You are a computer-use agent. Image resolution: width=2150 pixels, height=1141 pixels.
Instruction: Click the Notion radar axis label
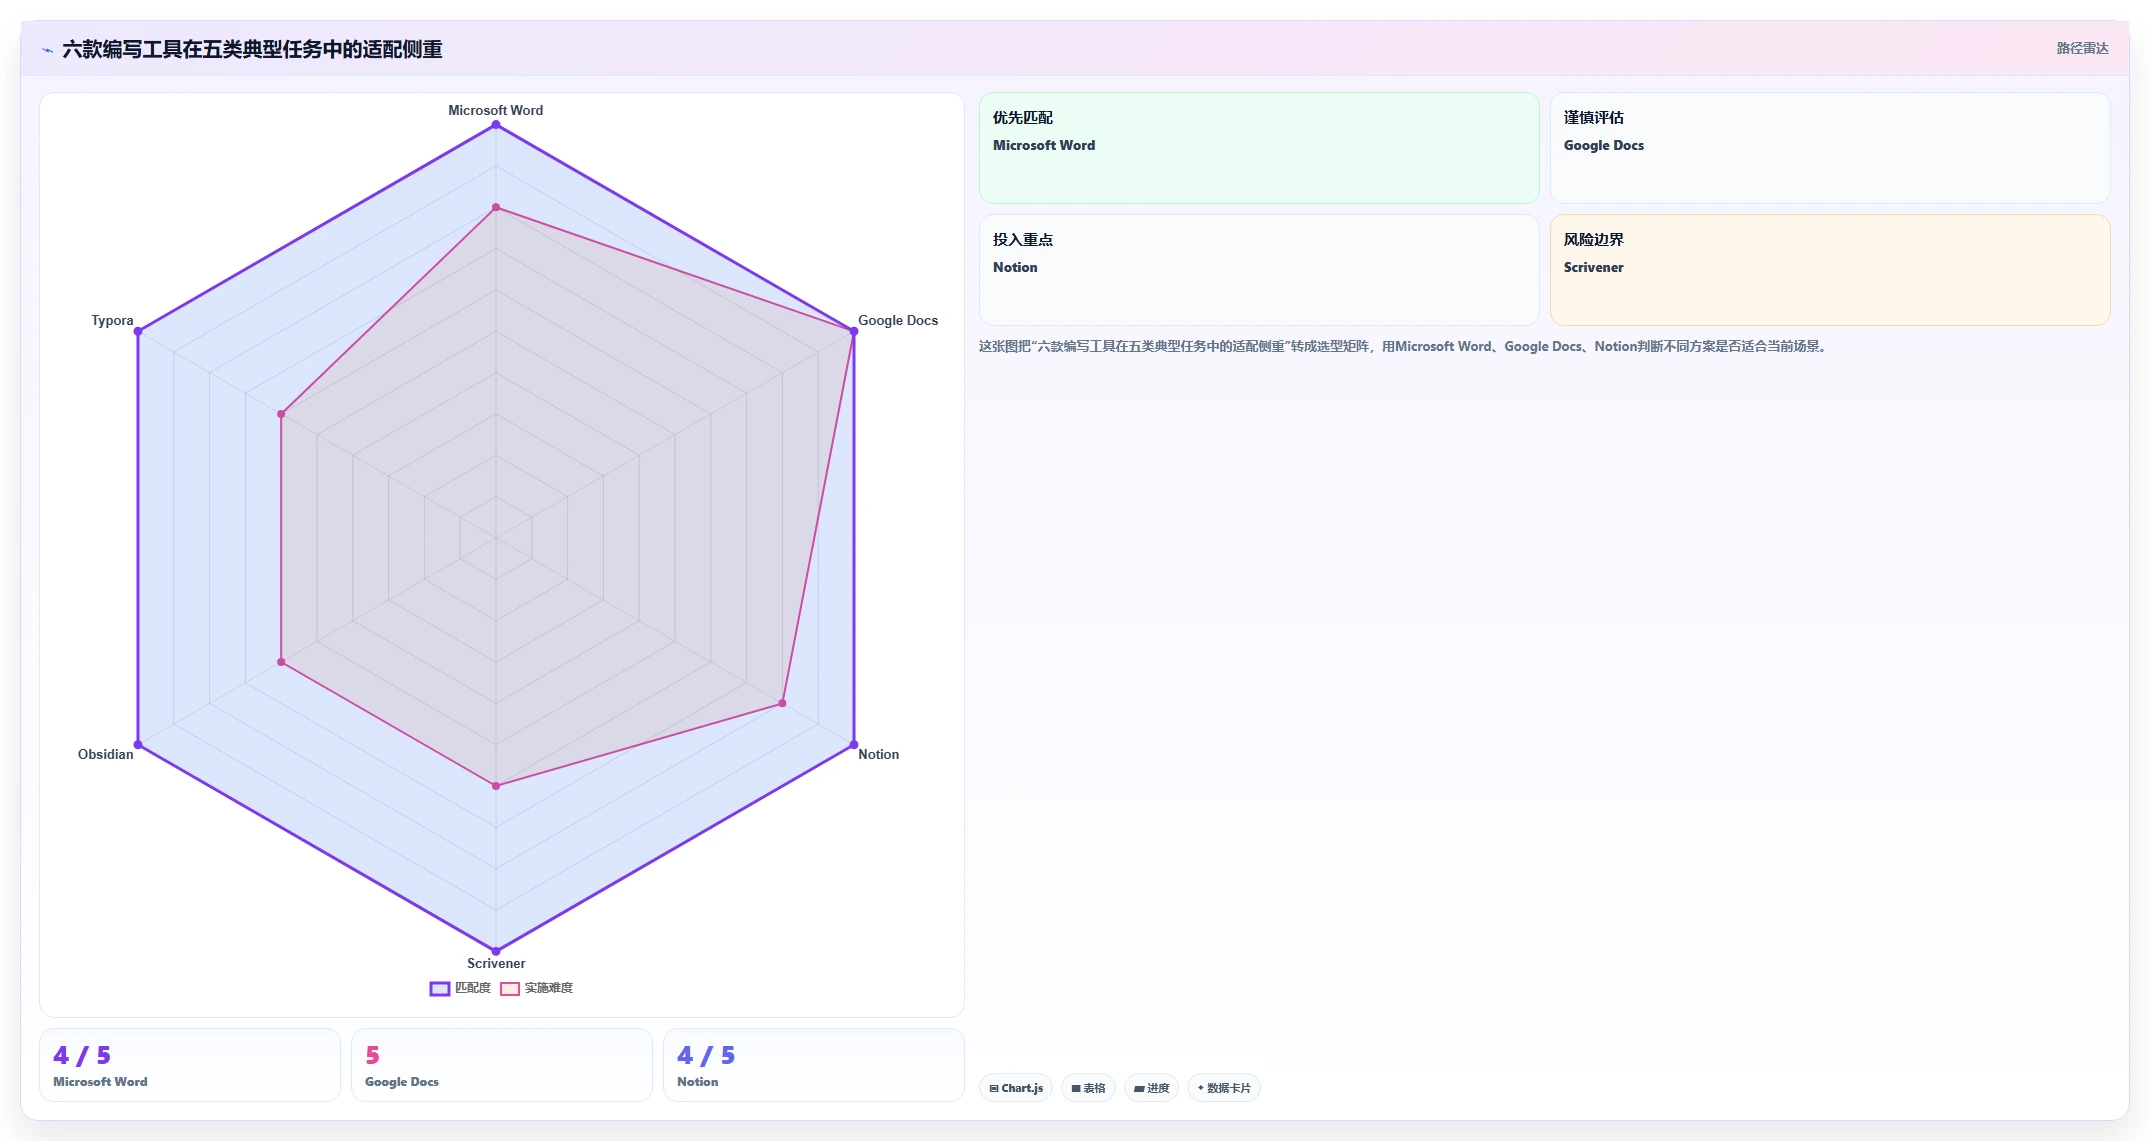click(x=878, y=754)
